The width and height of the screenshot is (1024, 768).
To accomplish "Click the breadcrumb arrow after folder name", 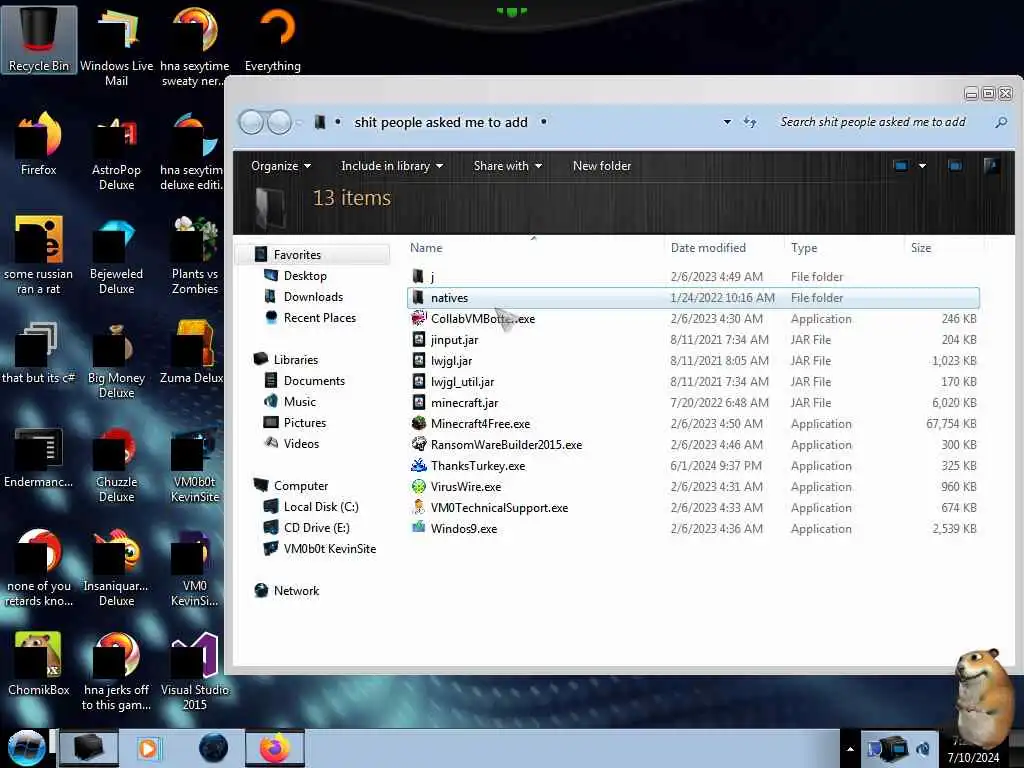I will (543, 122).
